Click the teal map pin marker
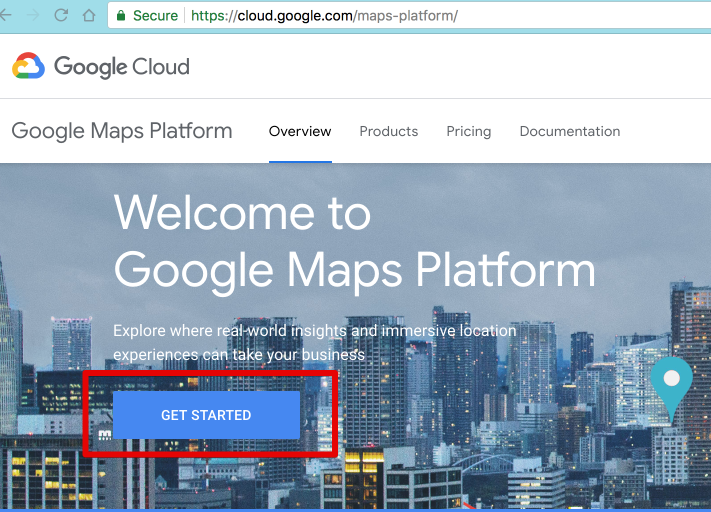 [672, 390]
